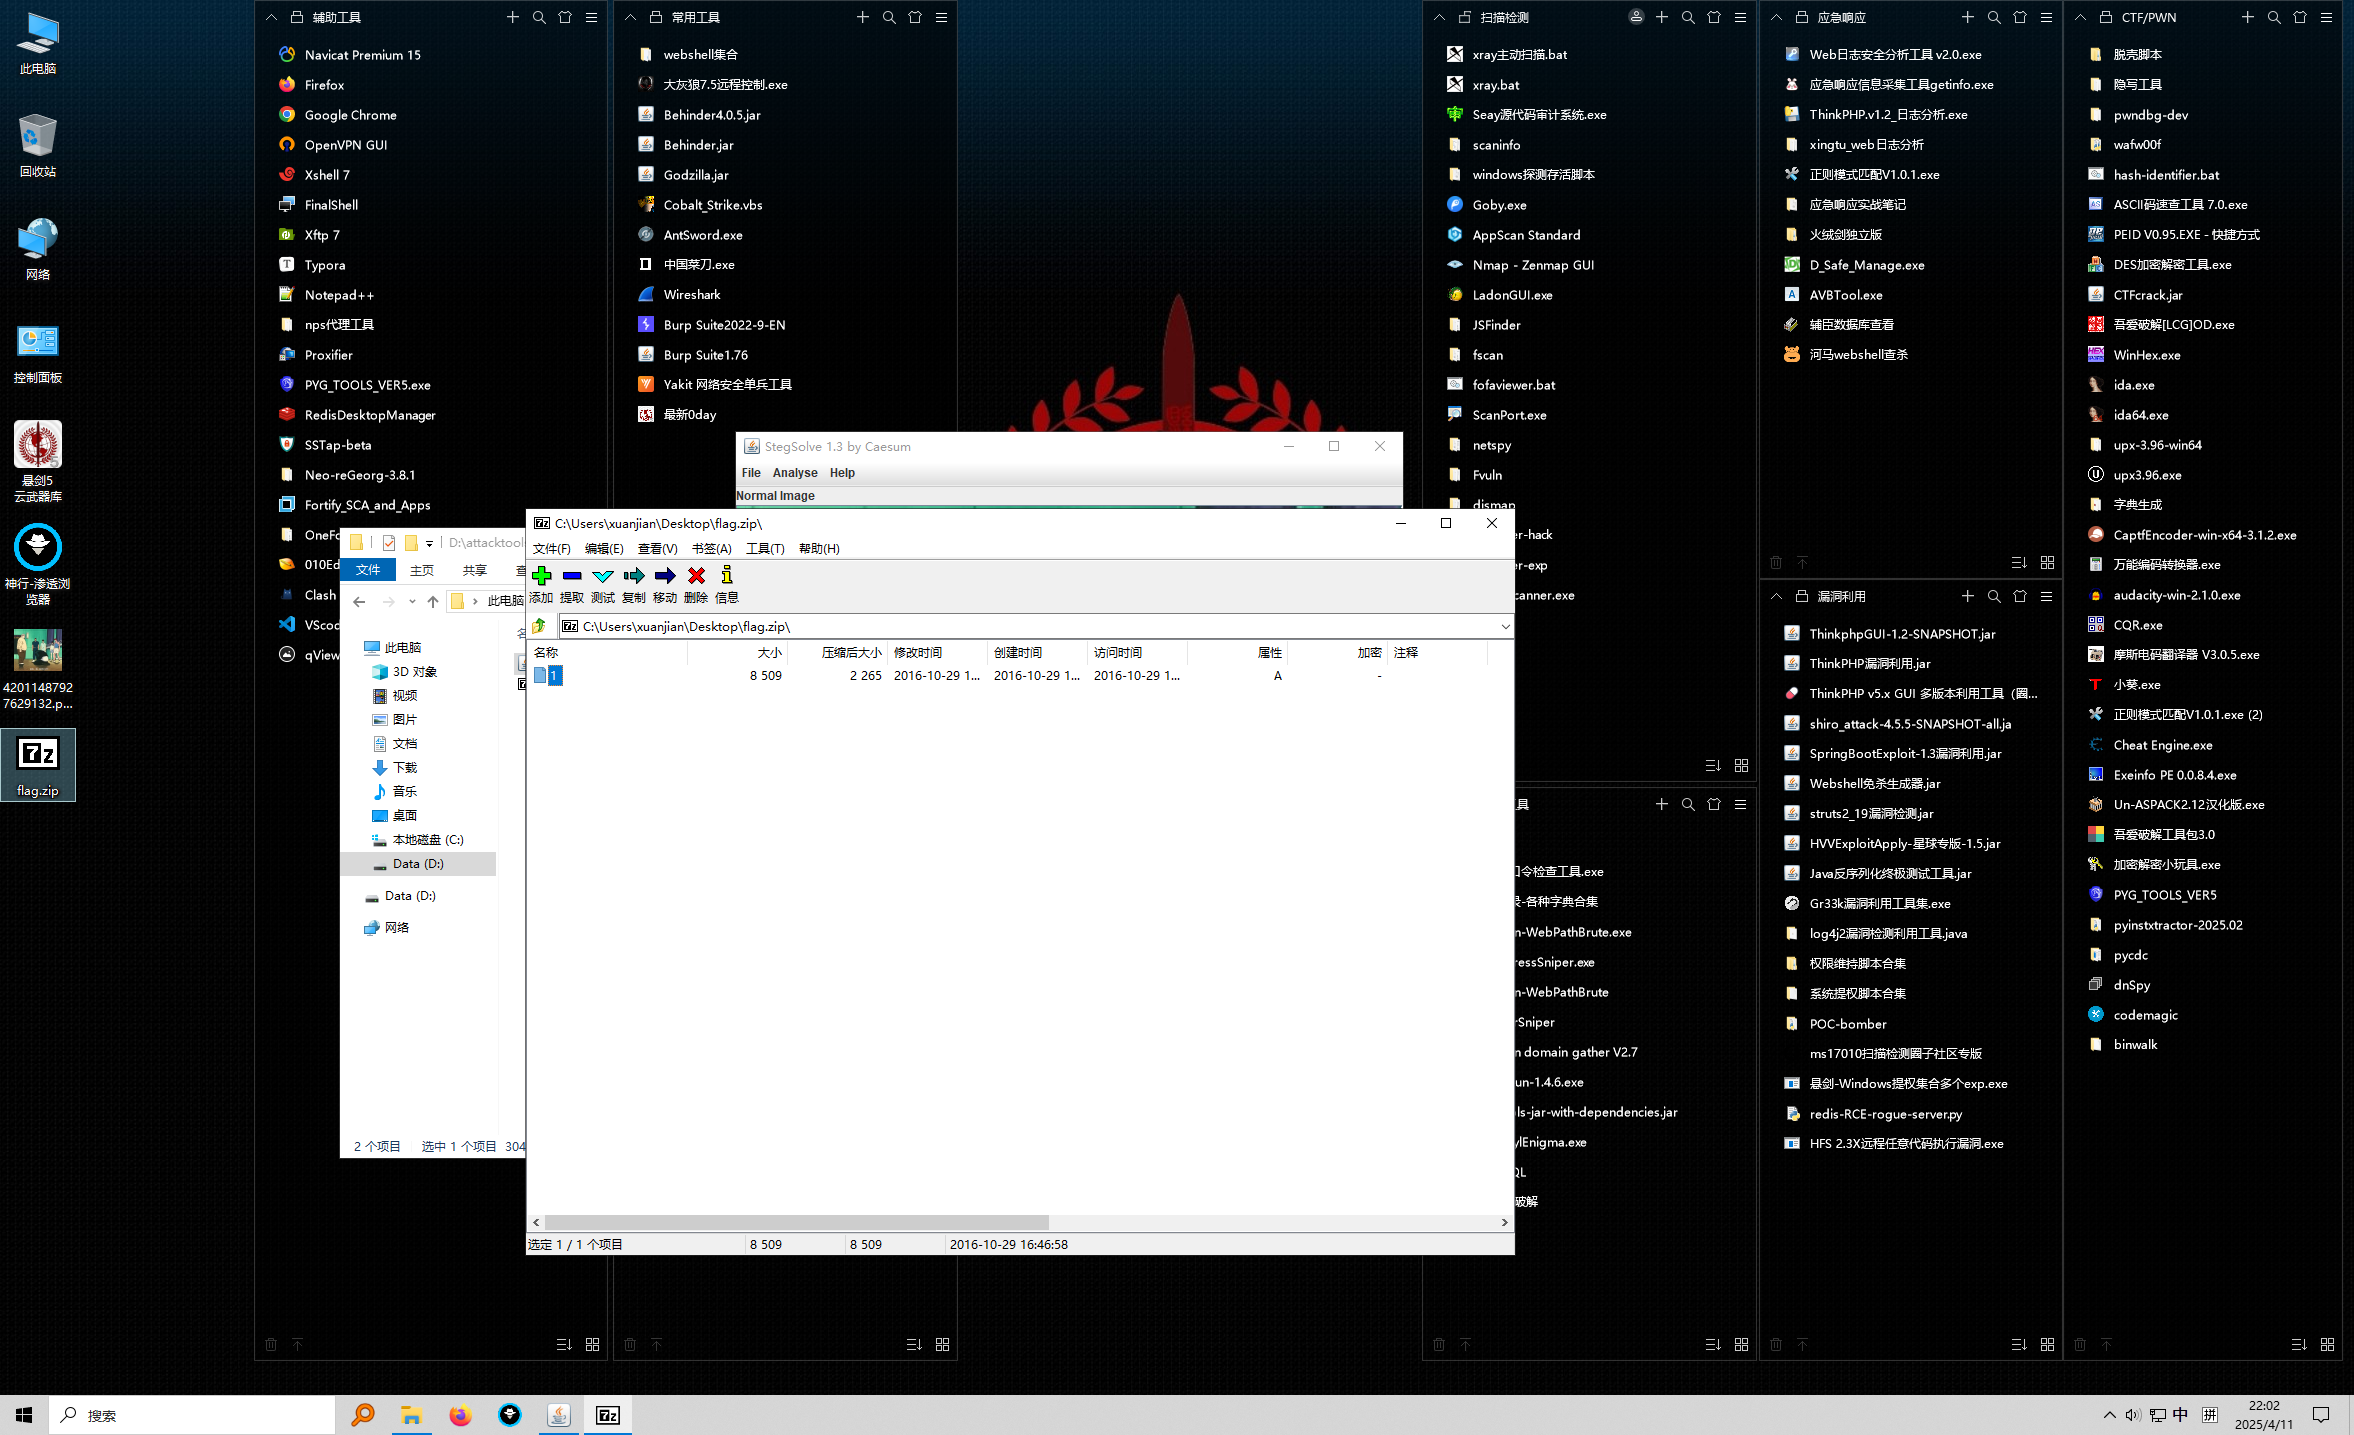
Task: Open recent locations dropdown in Explorer
Action: tap(411, 601)
